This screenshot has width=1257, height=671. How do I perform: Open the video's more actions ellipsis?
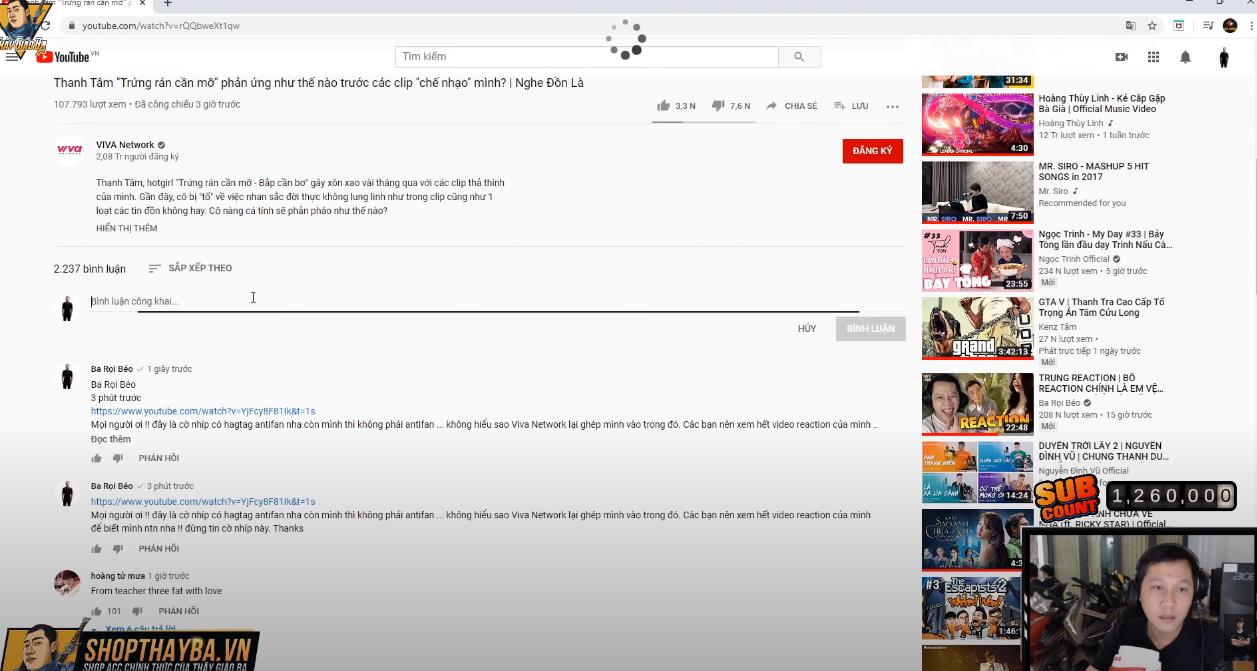pos(892,106)
